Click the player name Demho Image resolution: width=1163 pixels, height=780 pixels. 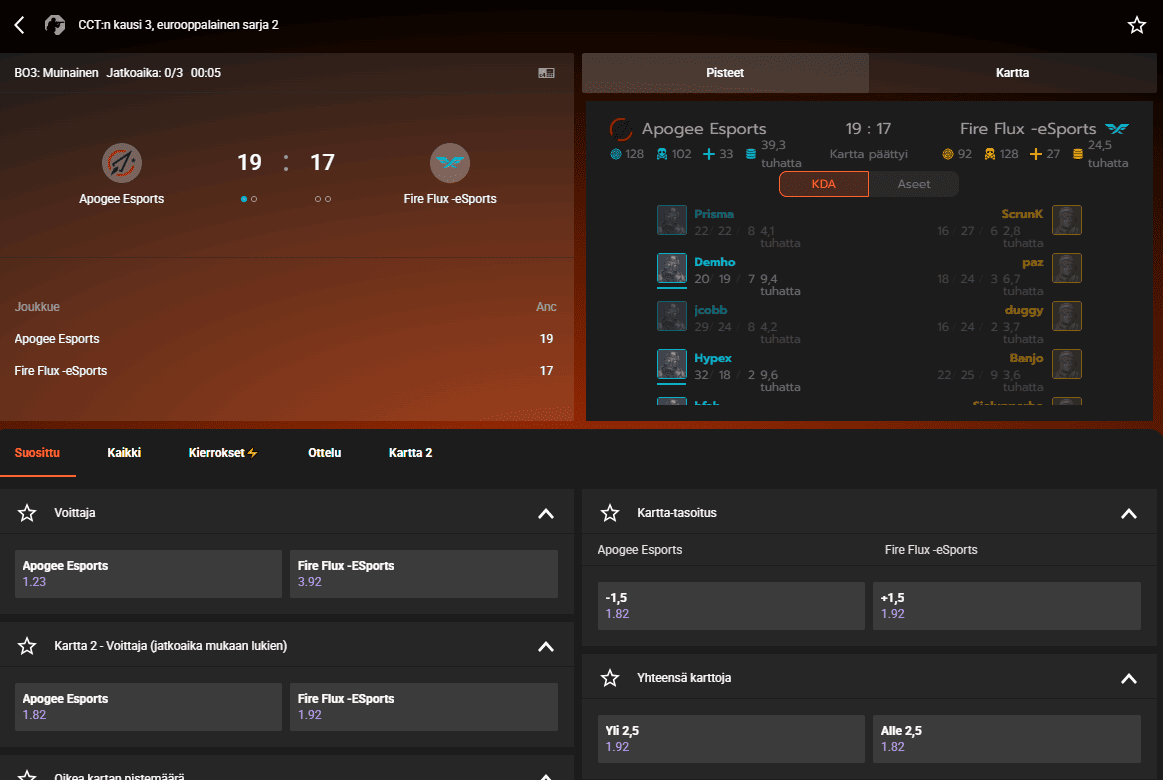tap(714, 262)
